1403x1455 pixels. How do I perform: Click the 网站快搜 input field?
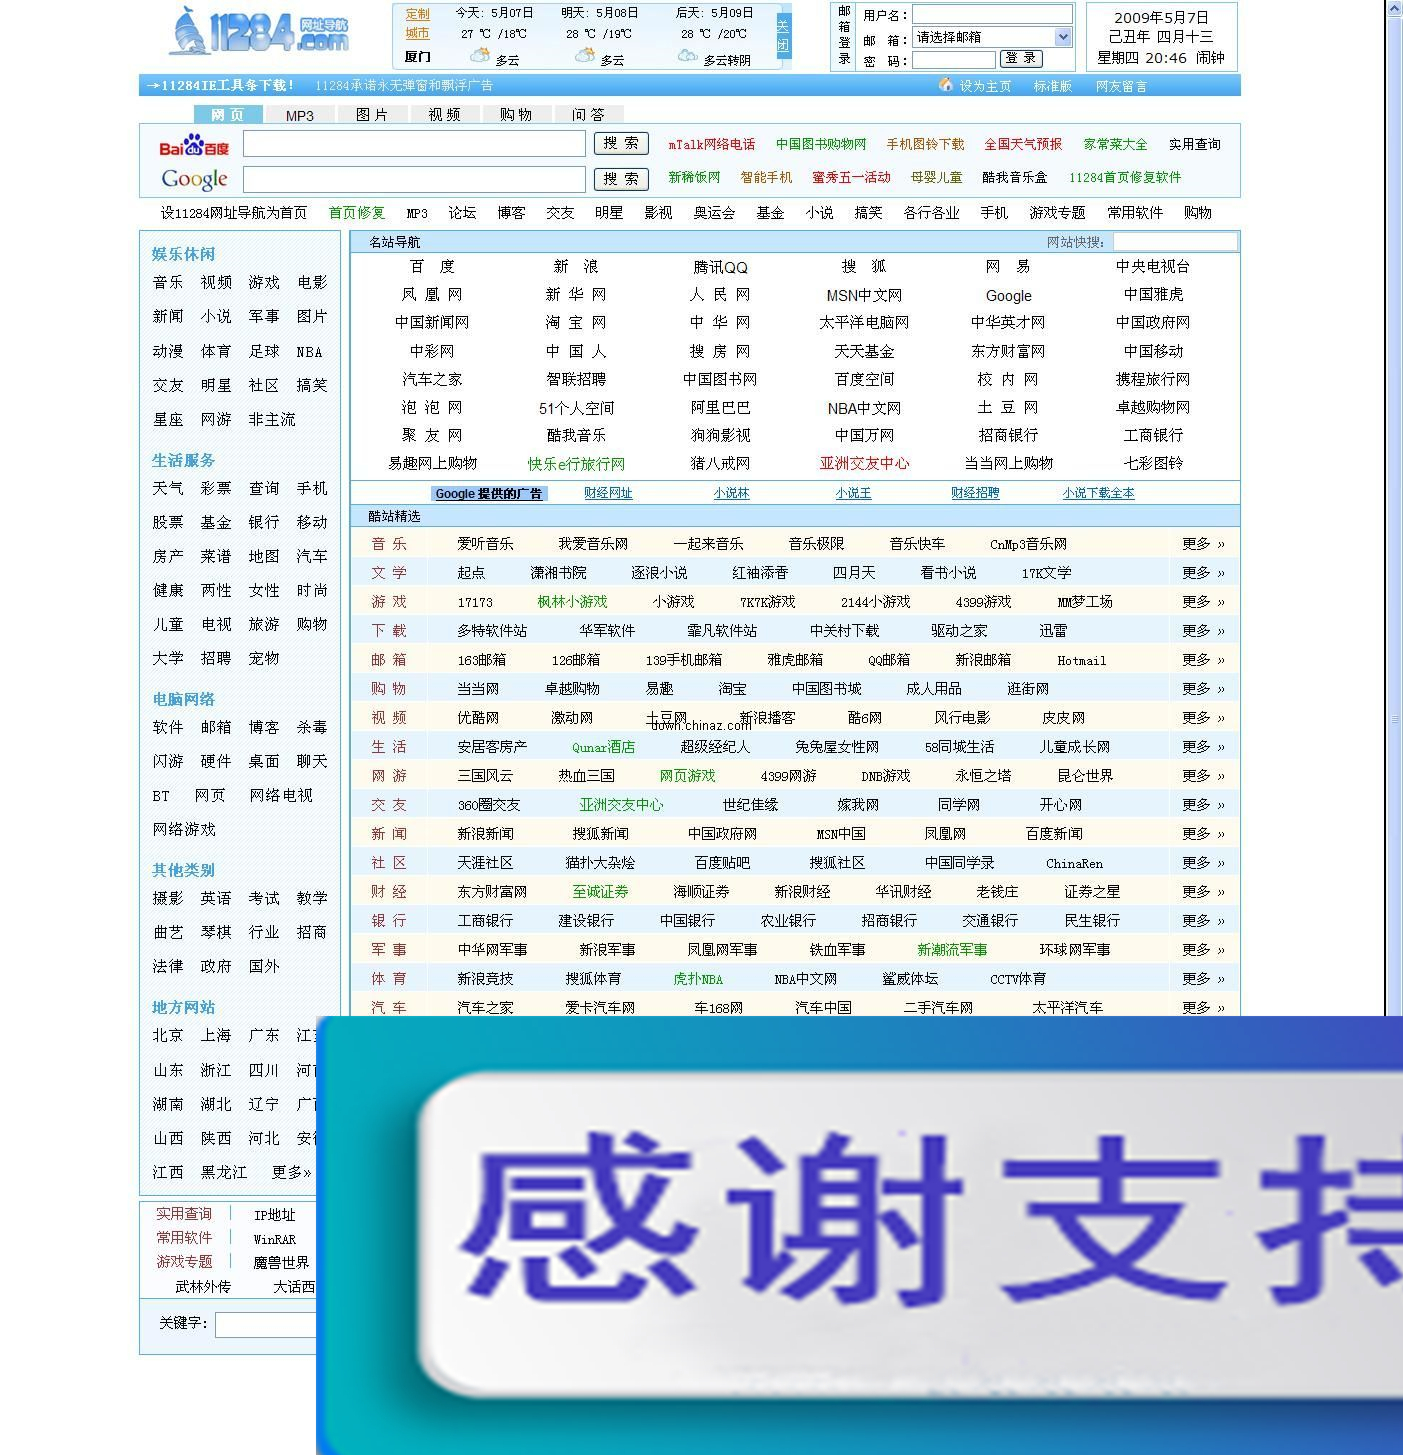pyautogui.click(x=1175, y=242)
